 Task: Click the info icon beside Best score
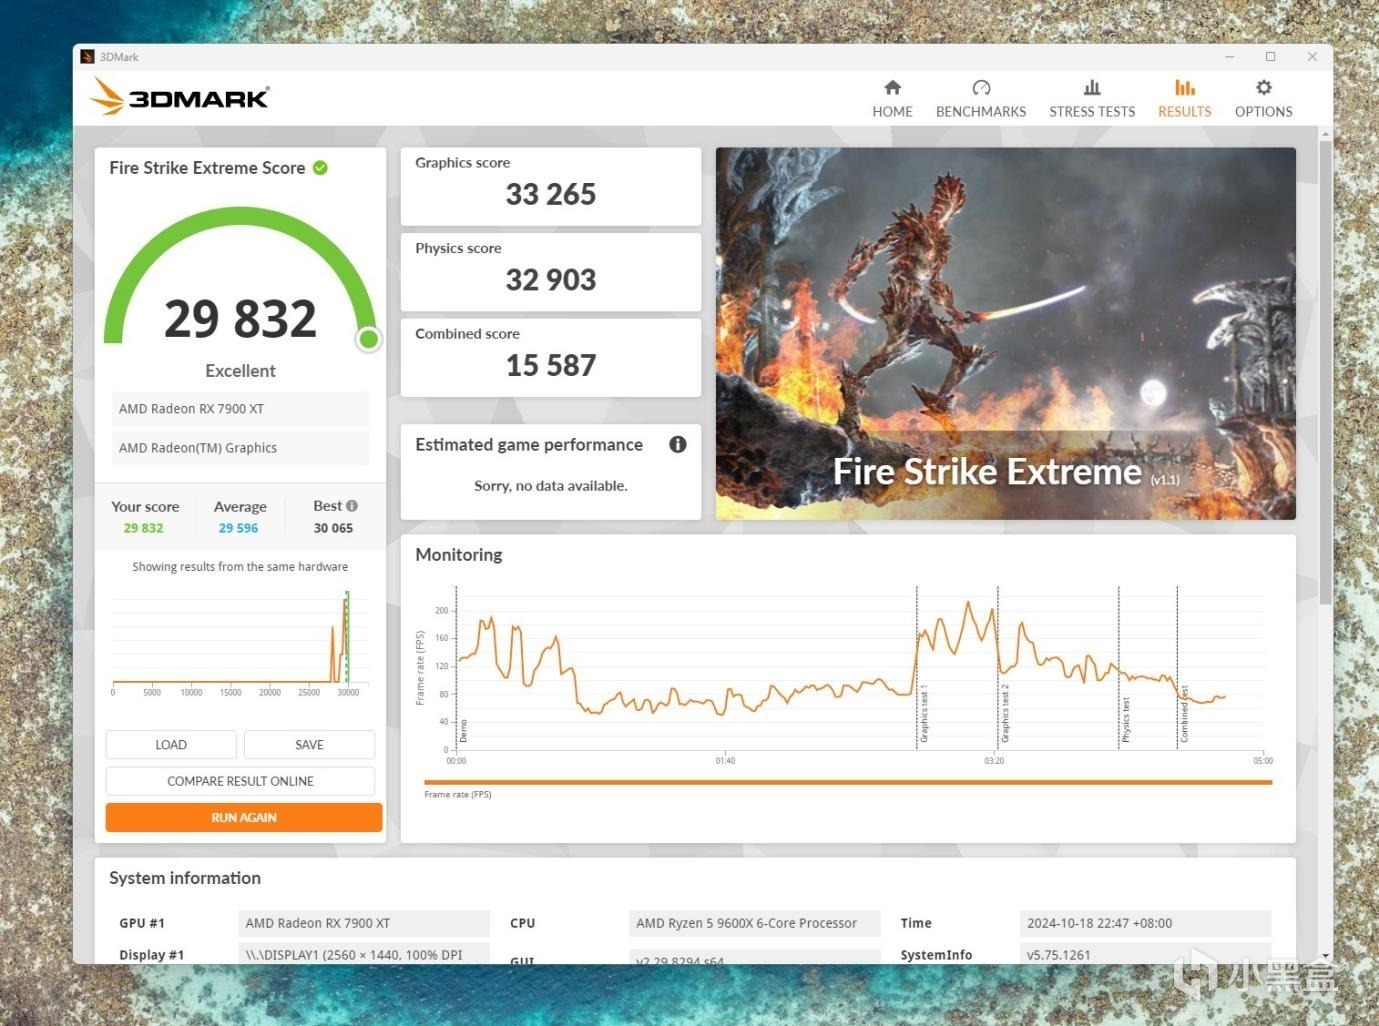point(352,506)
